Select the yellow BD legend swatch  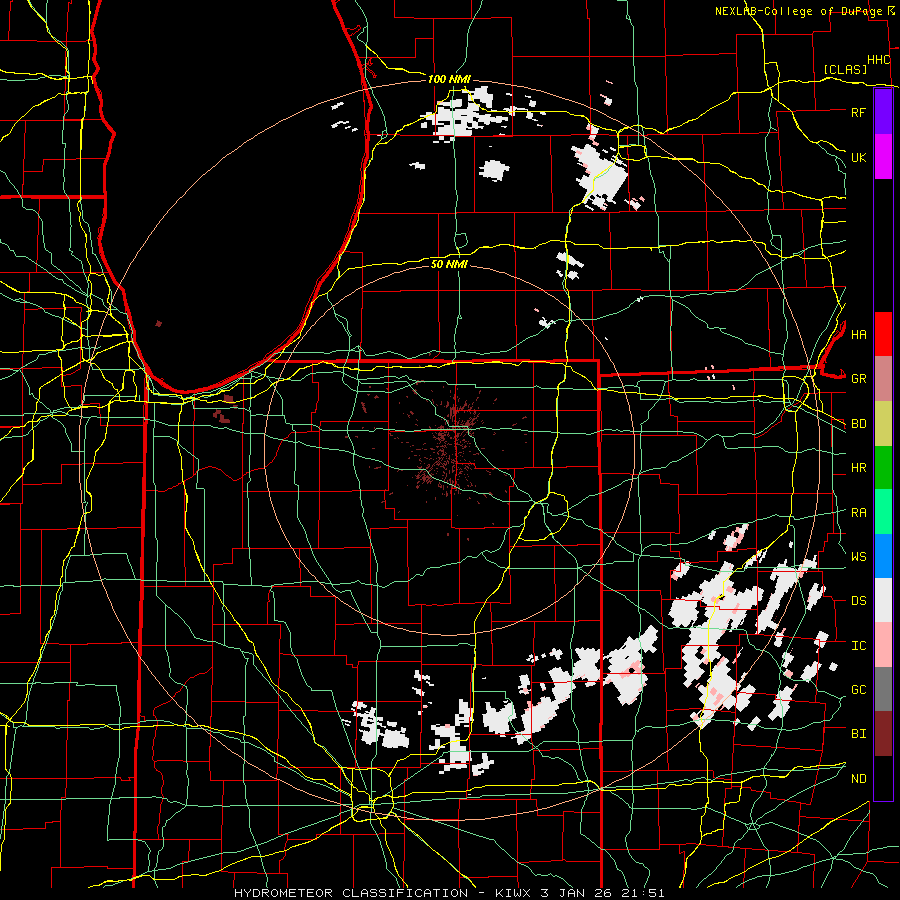(x=883, y=424)
